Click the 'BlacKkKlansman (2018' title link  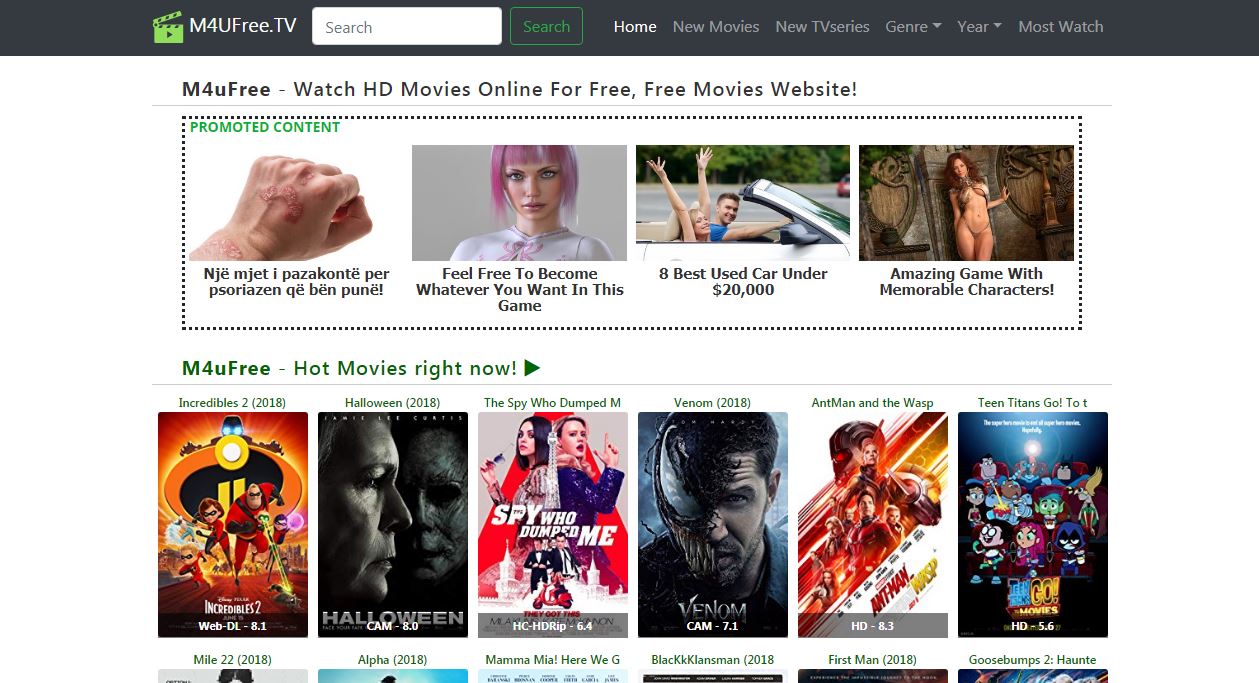713,660
